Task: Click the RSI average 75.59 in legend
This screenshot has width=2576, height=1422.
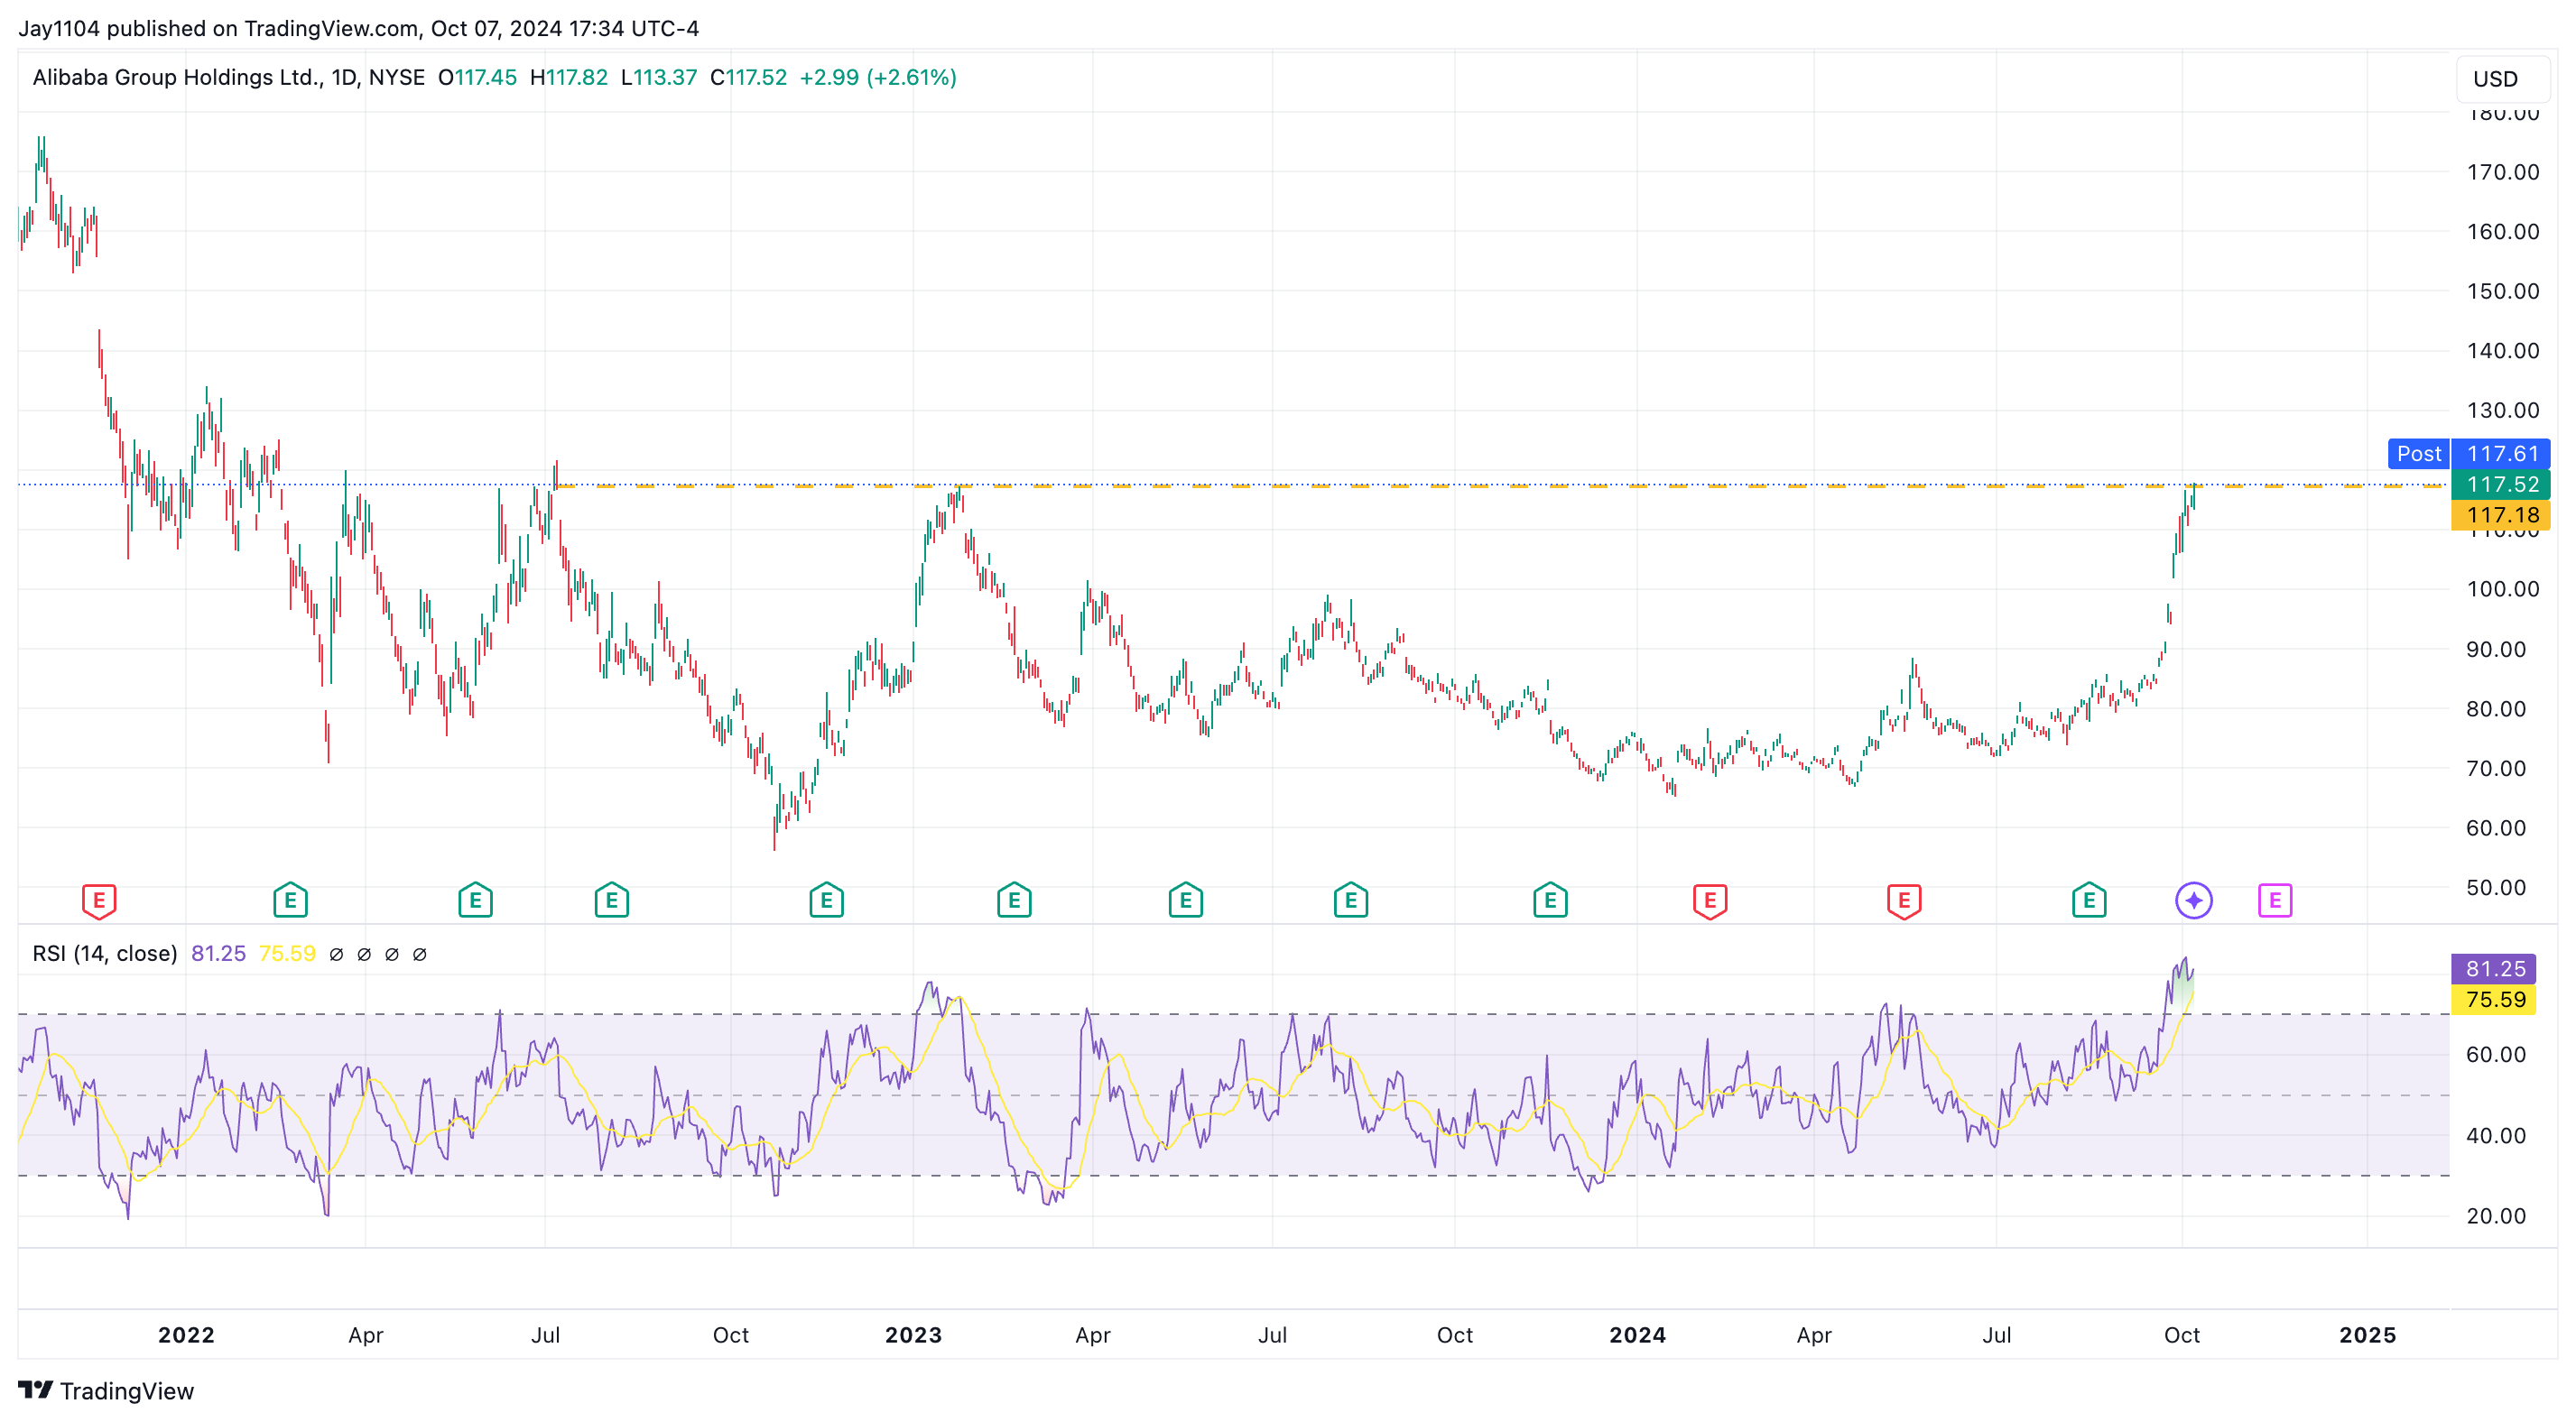Action: pyautogui.click(x=287, y=954)
